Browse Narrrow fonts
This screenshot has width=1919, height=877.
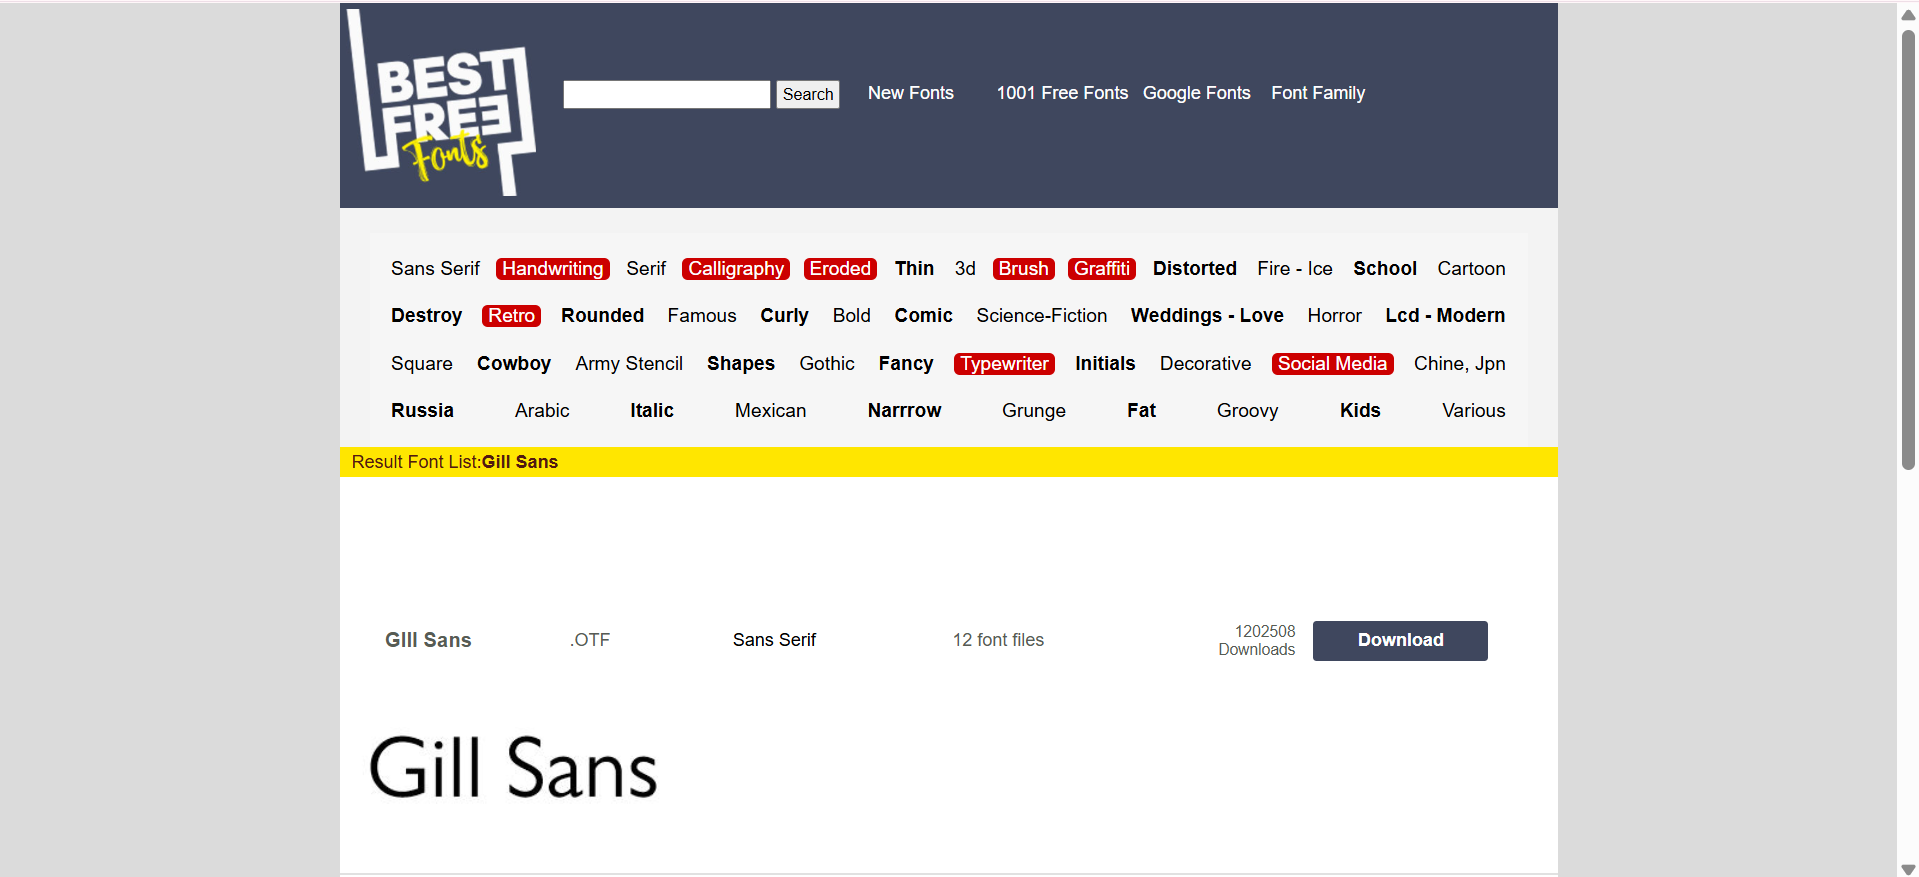(904, 411)
